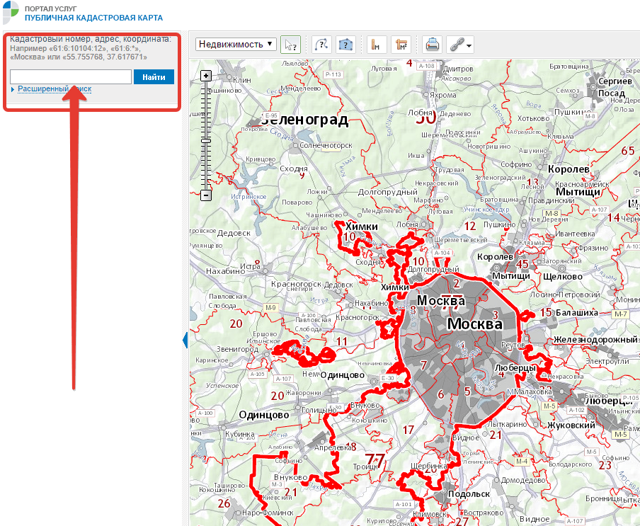Activate the area measurement tool

click(x=401, y=44)
